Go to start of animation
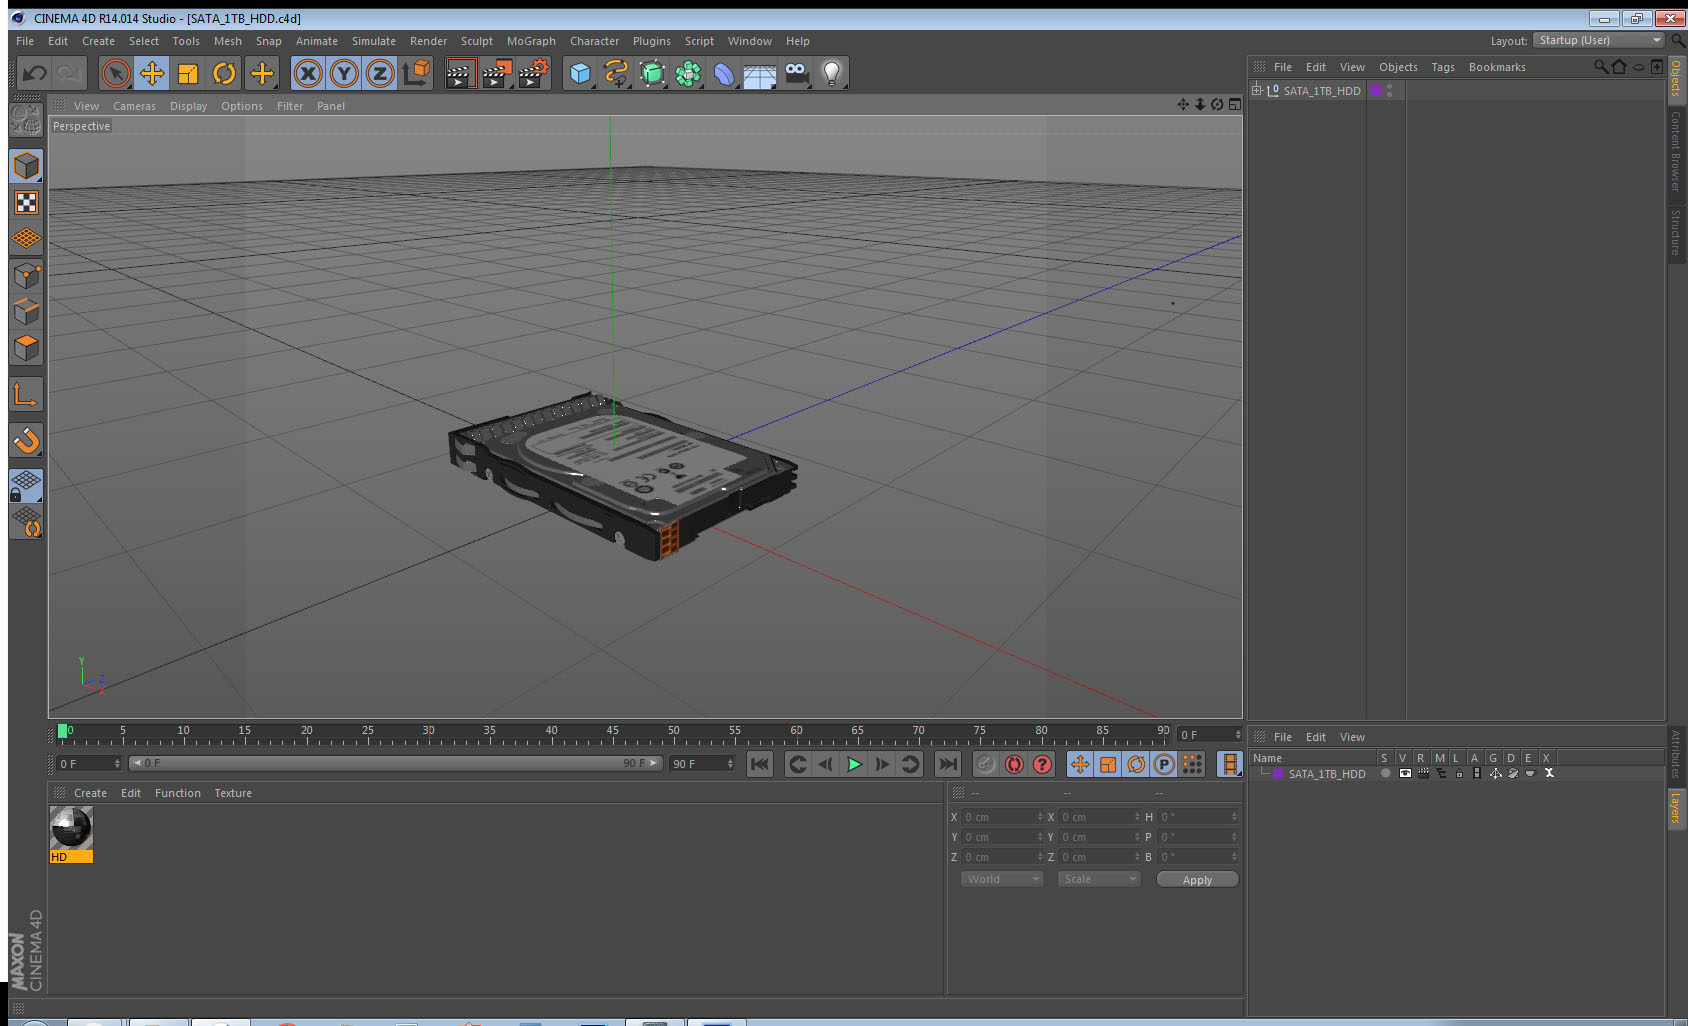The height and width of the screenshot is (1026, 1688). pyautogui.click(x=760, y=764)
